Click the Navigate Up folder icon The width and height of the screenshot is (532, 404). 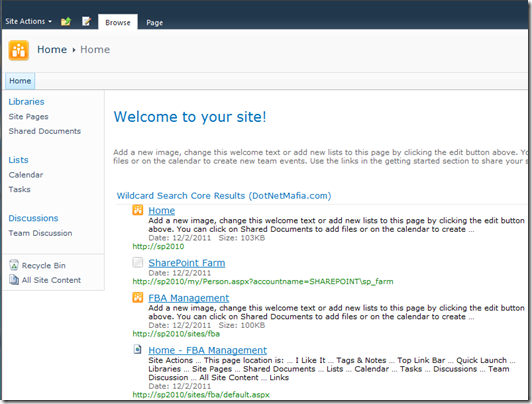66,21
